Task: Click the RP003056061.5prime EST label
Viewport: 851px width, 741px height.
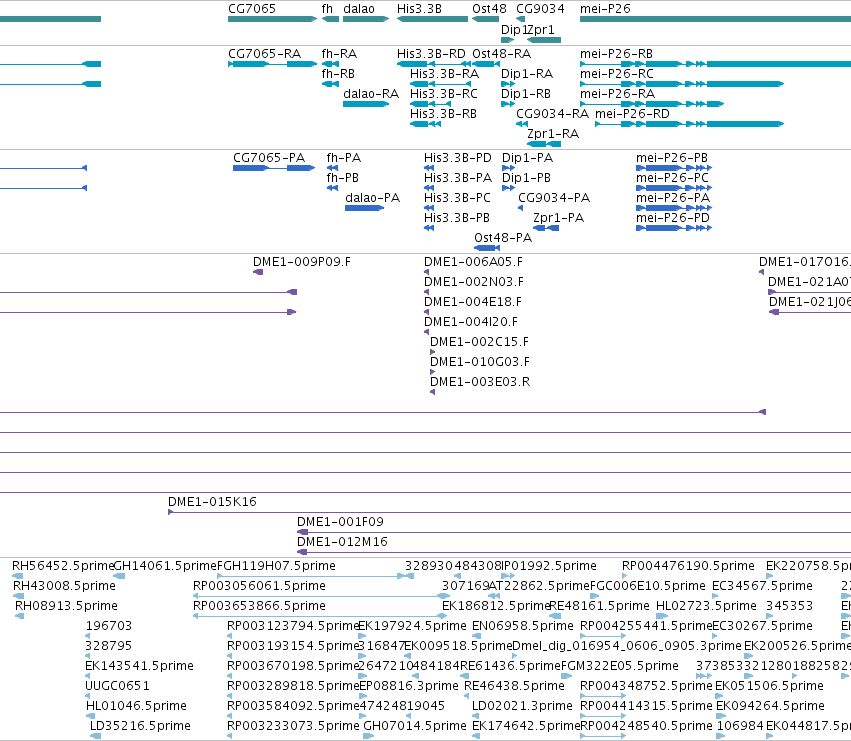Action: click(259, 586)
